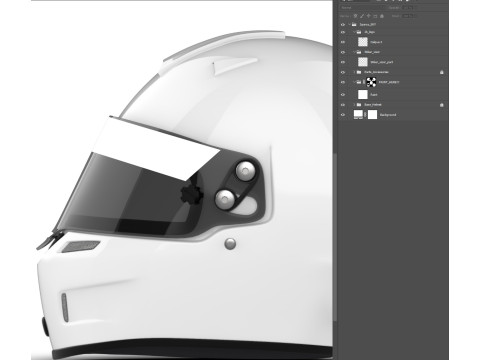Screen dimensions: 480x360
Task: Select the Background layer mask thumbnail
Action: (372, 115)
